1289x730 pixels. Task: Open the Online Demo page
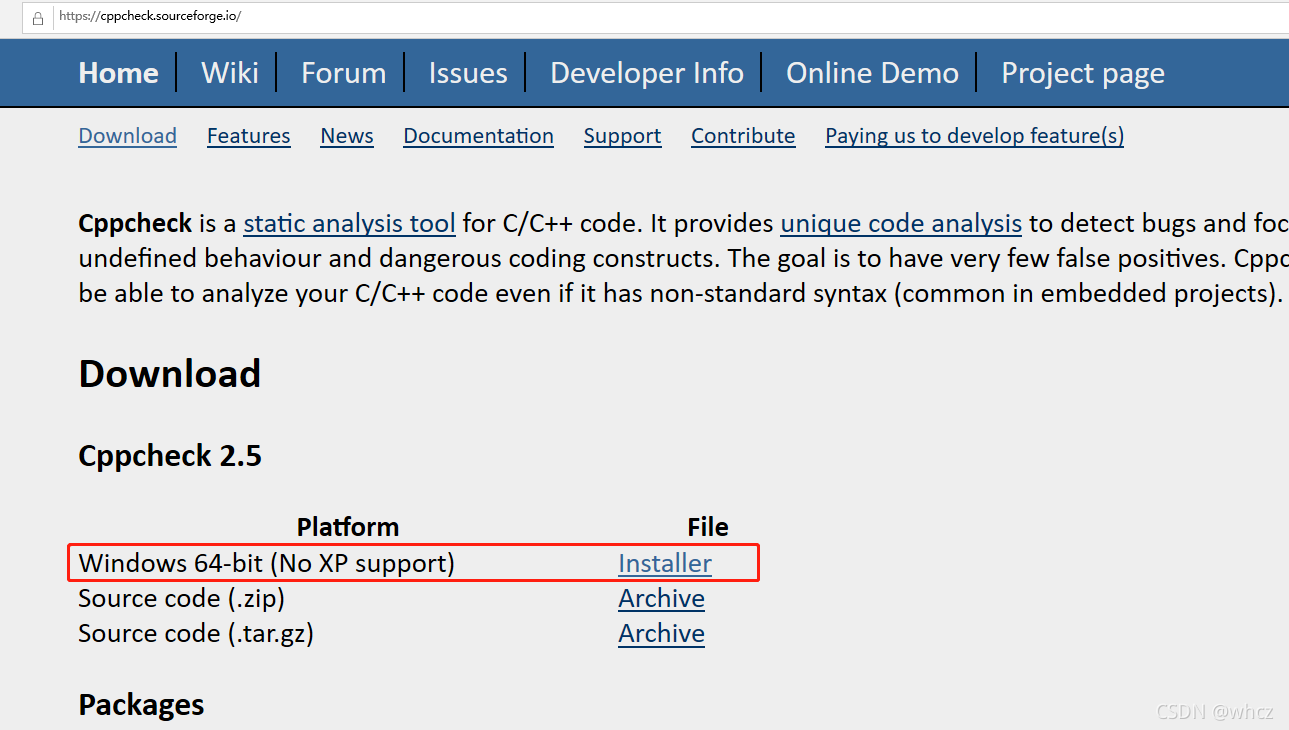[872, 73]
